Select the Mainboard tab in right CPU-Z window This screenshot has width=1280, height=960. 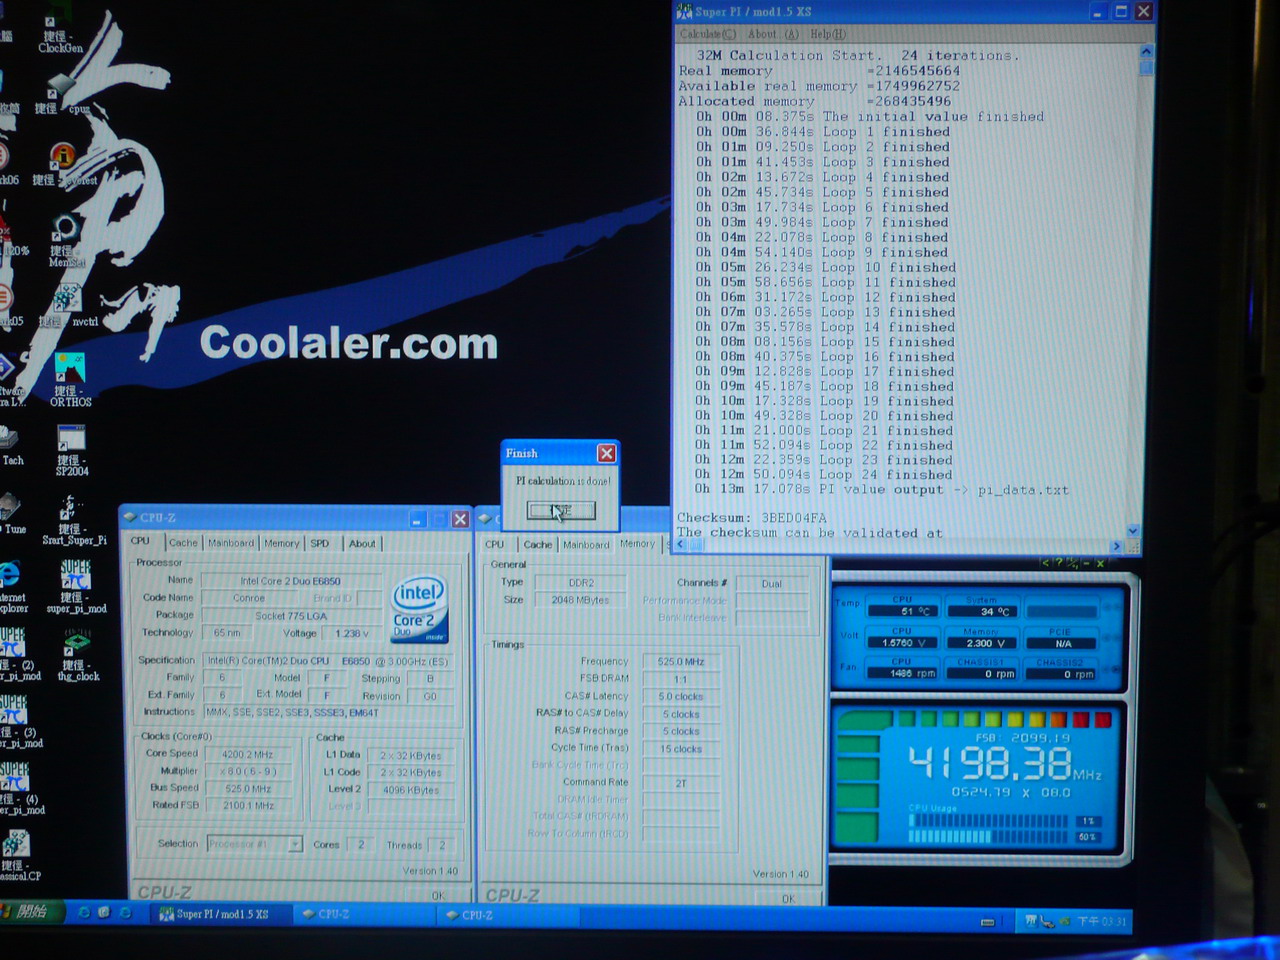[586, 544]
